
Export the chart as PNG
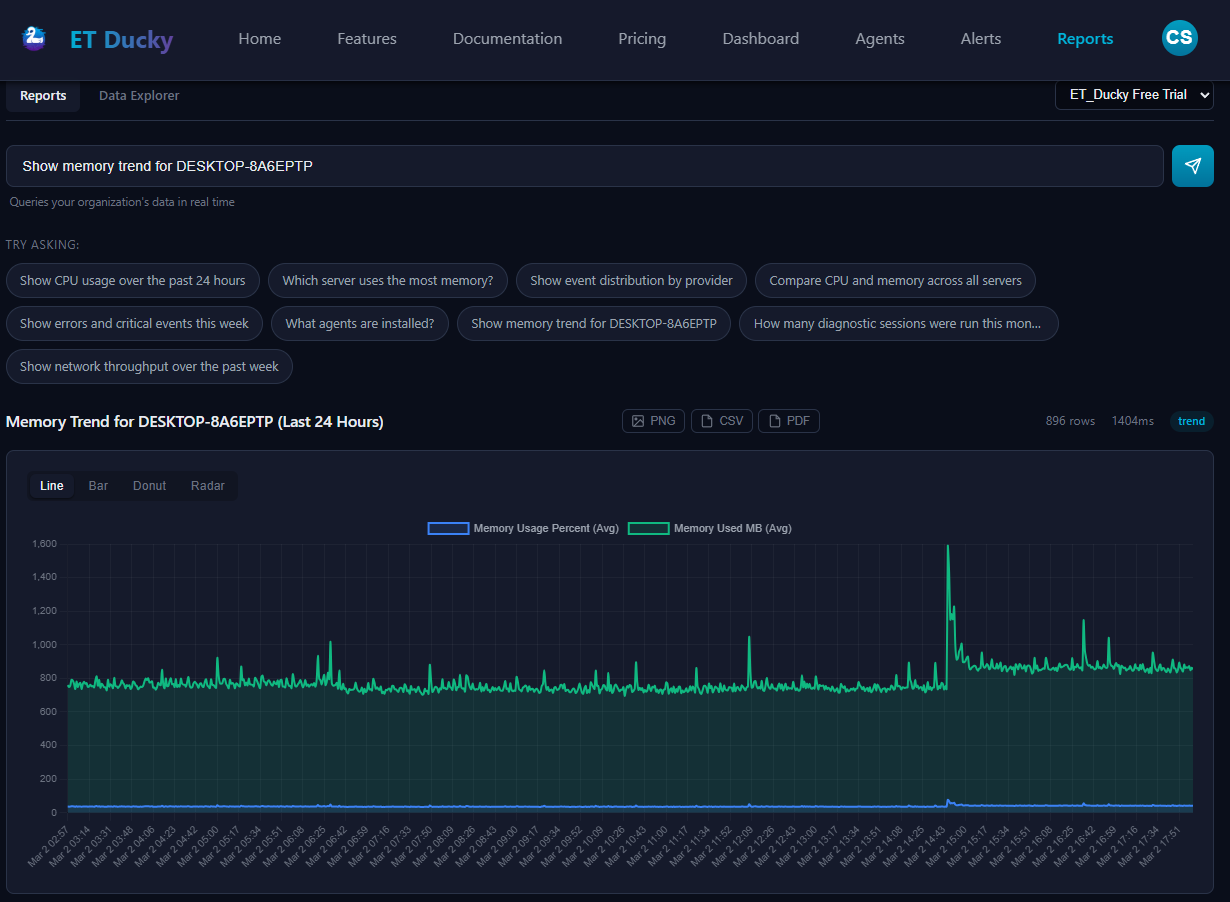[653, 421]
